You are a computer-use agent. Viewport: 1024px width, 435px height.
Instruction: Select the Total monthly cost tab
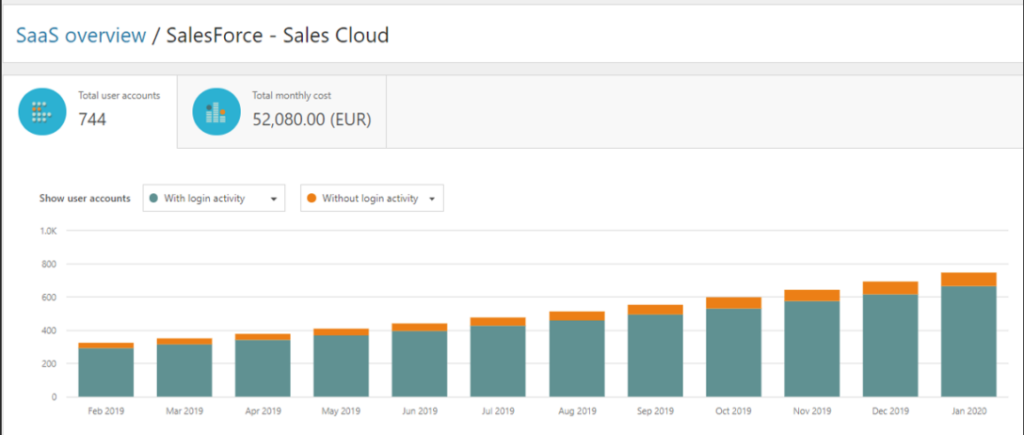(282, 112)
